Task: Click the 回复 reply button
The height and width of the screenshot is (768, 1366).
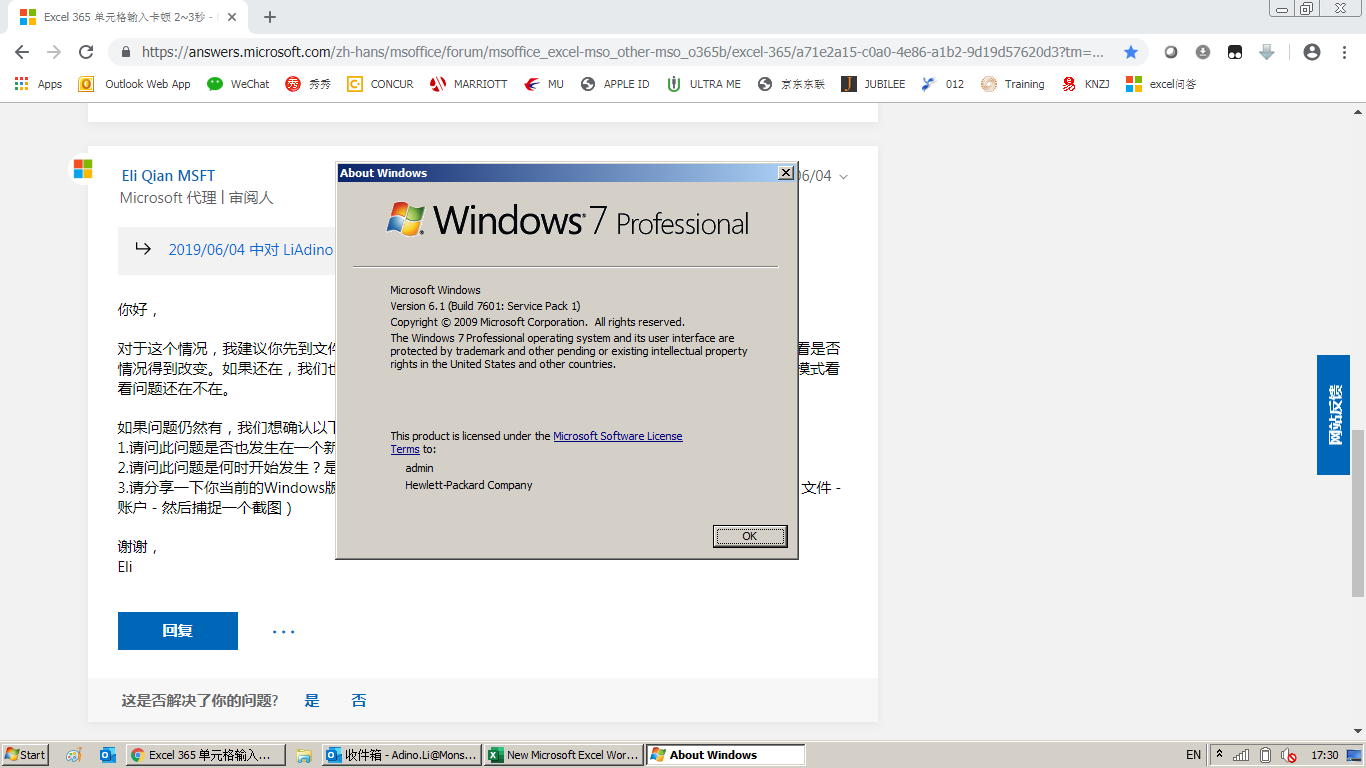Action: pyautogui.click(x=178, y=631)
